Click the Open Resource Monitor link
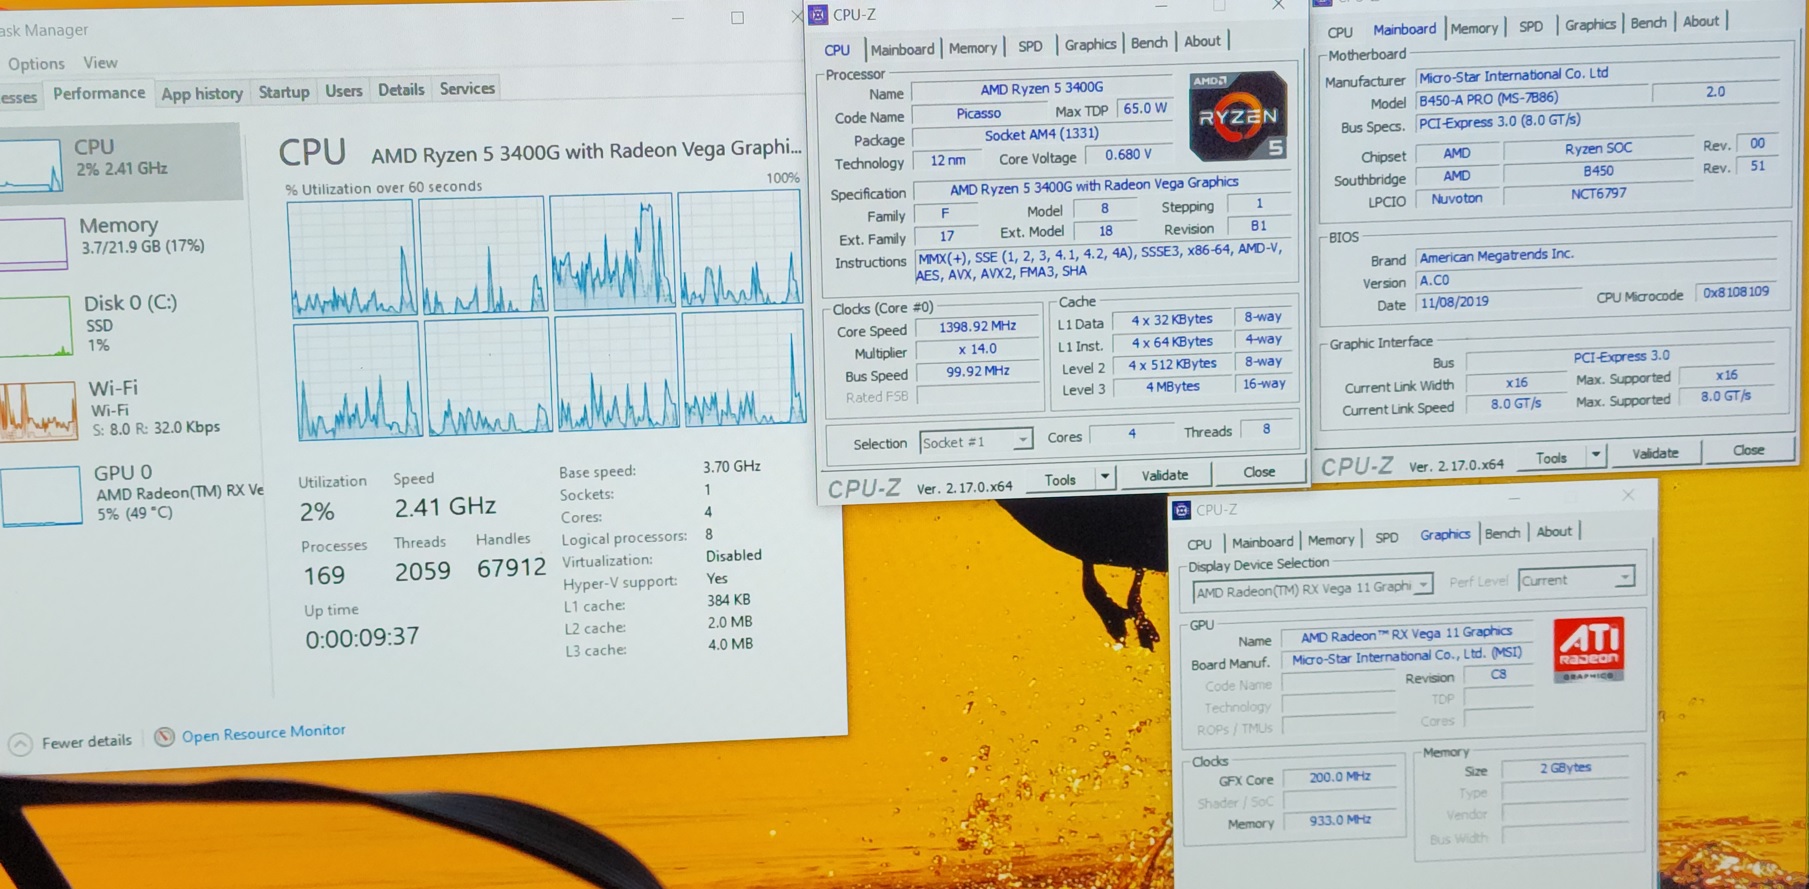 [263, 733]
